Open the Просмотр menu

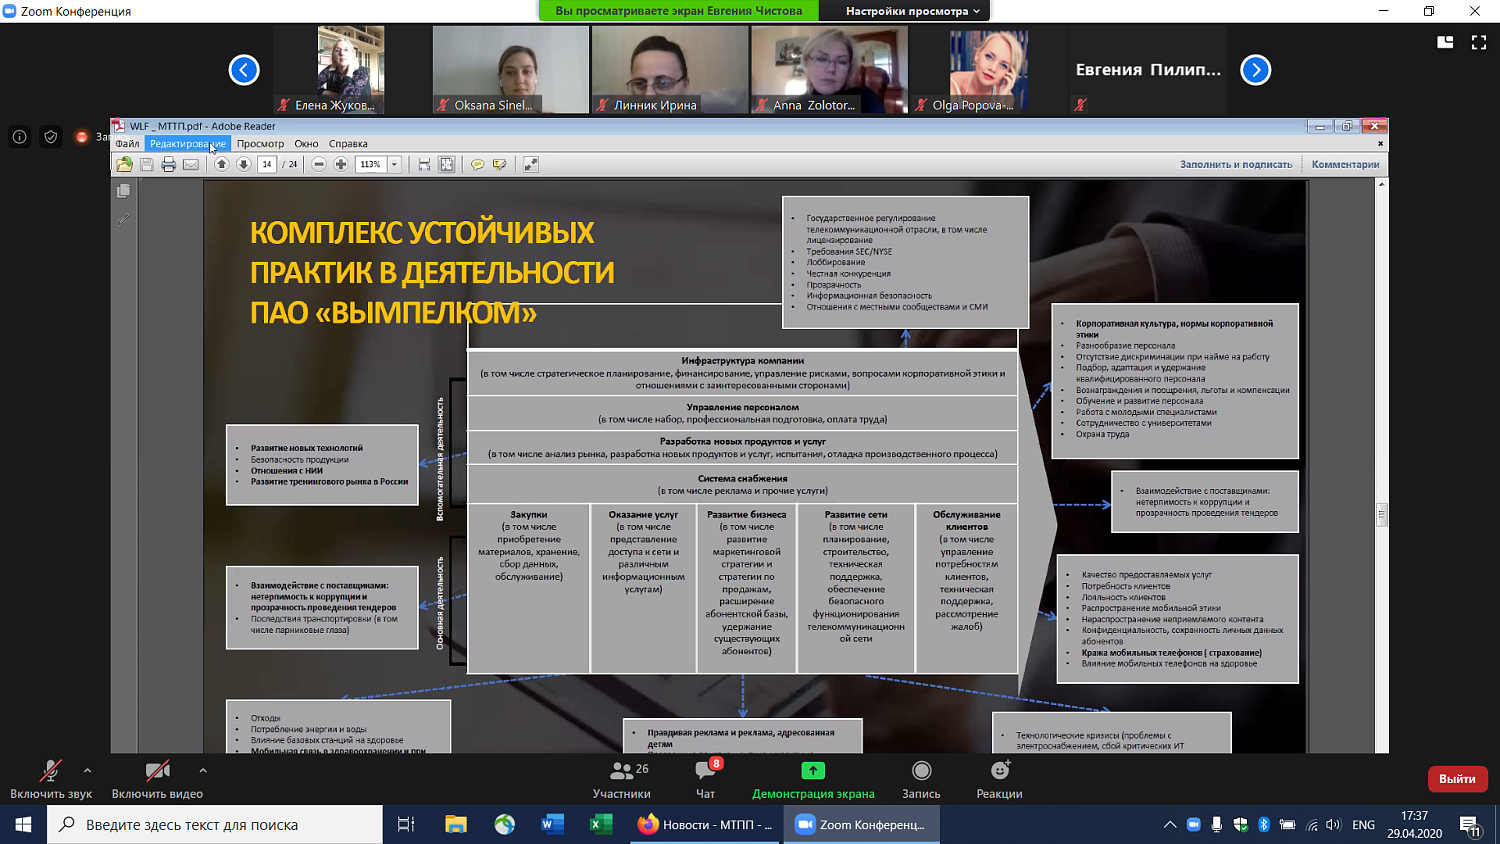[x=260, y=144]
